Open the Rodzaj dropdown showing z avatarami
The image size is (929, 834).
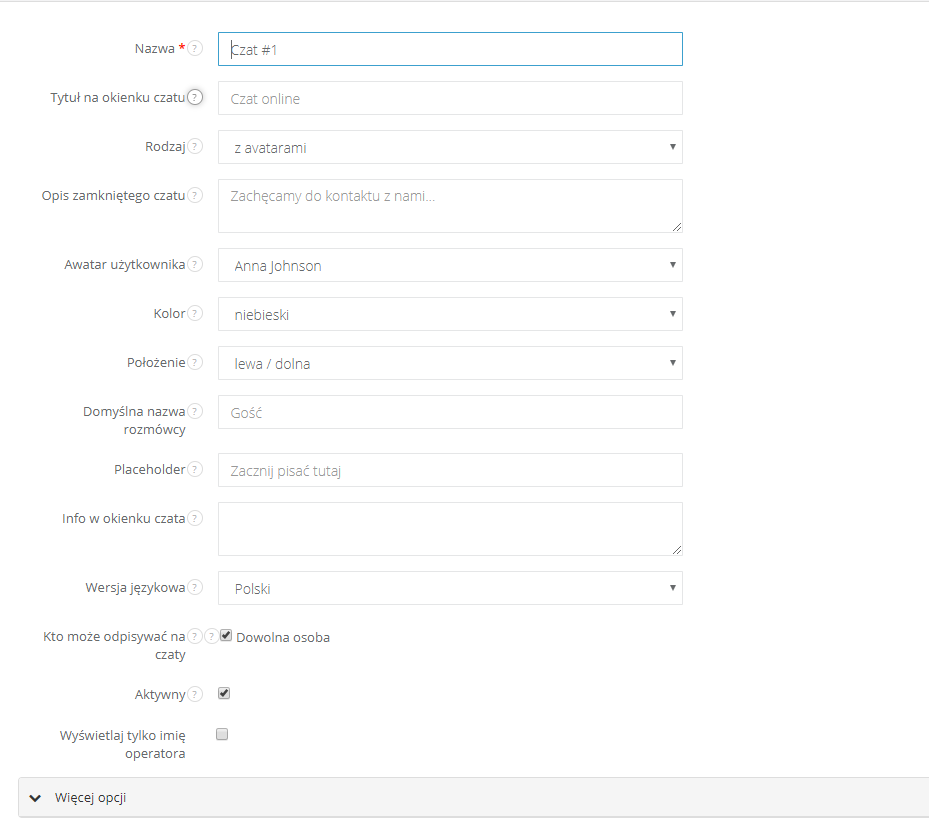tap(450, 147)
